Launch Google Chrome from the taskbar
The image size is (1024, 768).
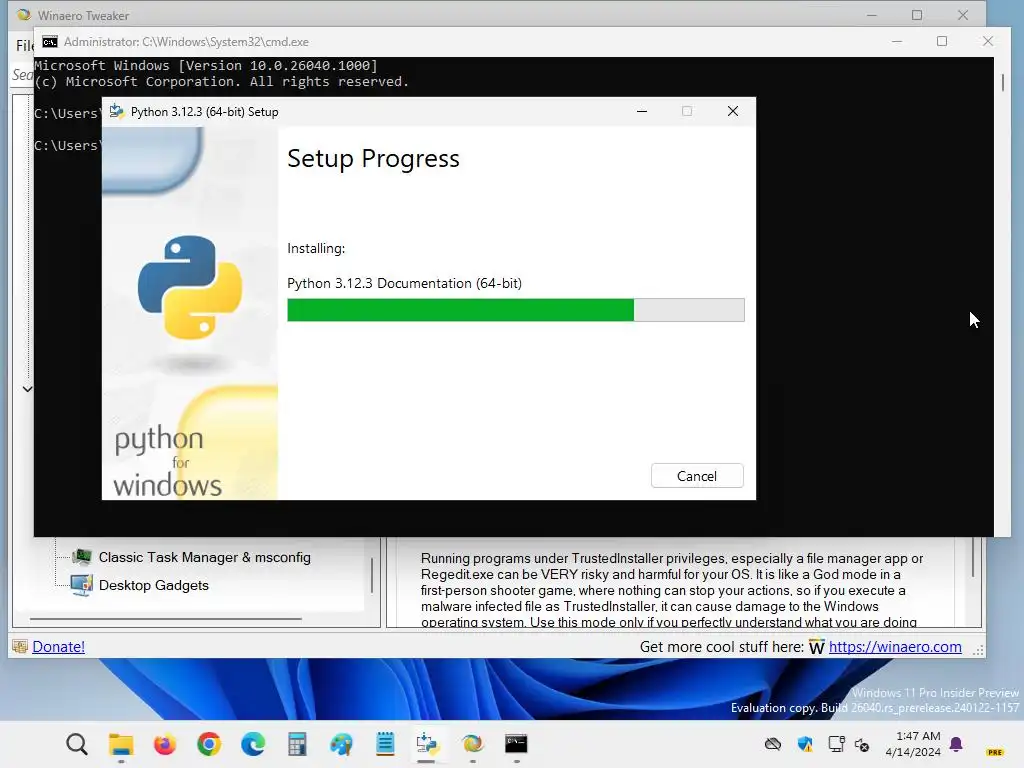tap(209, 744)
